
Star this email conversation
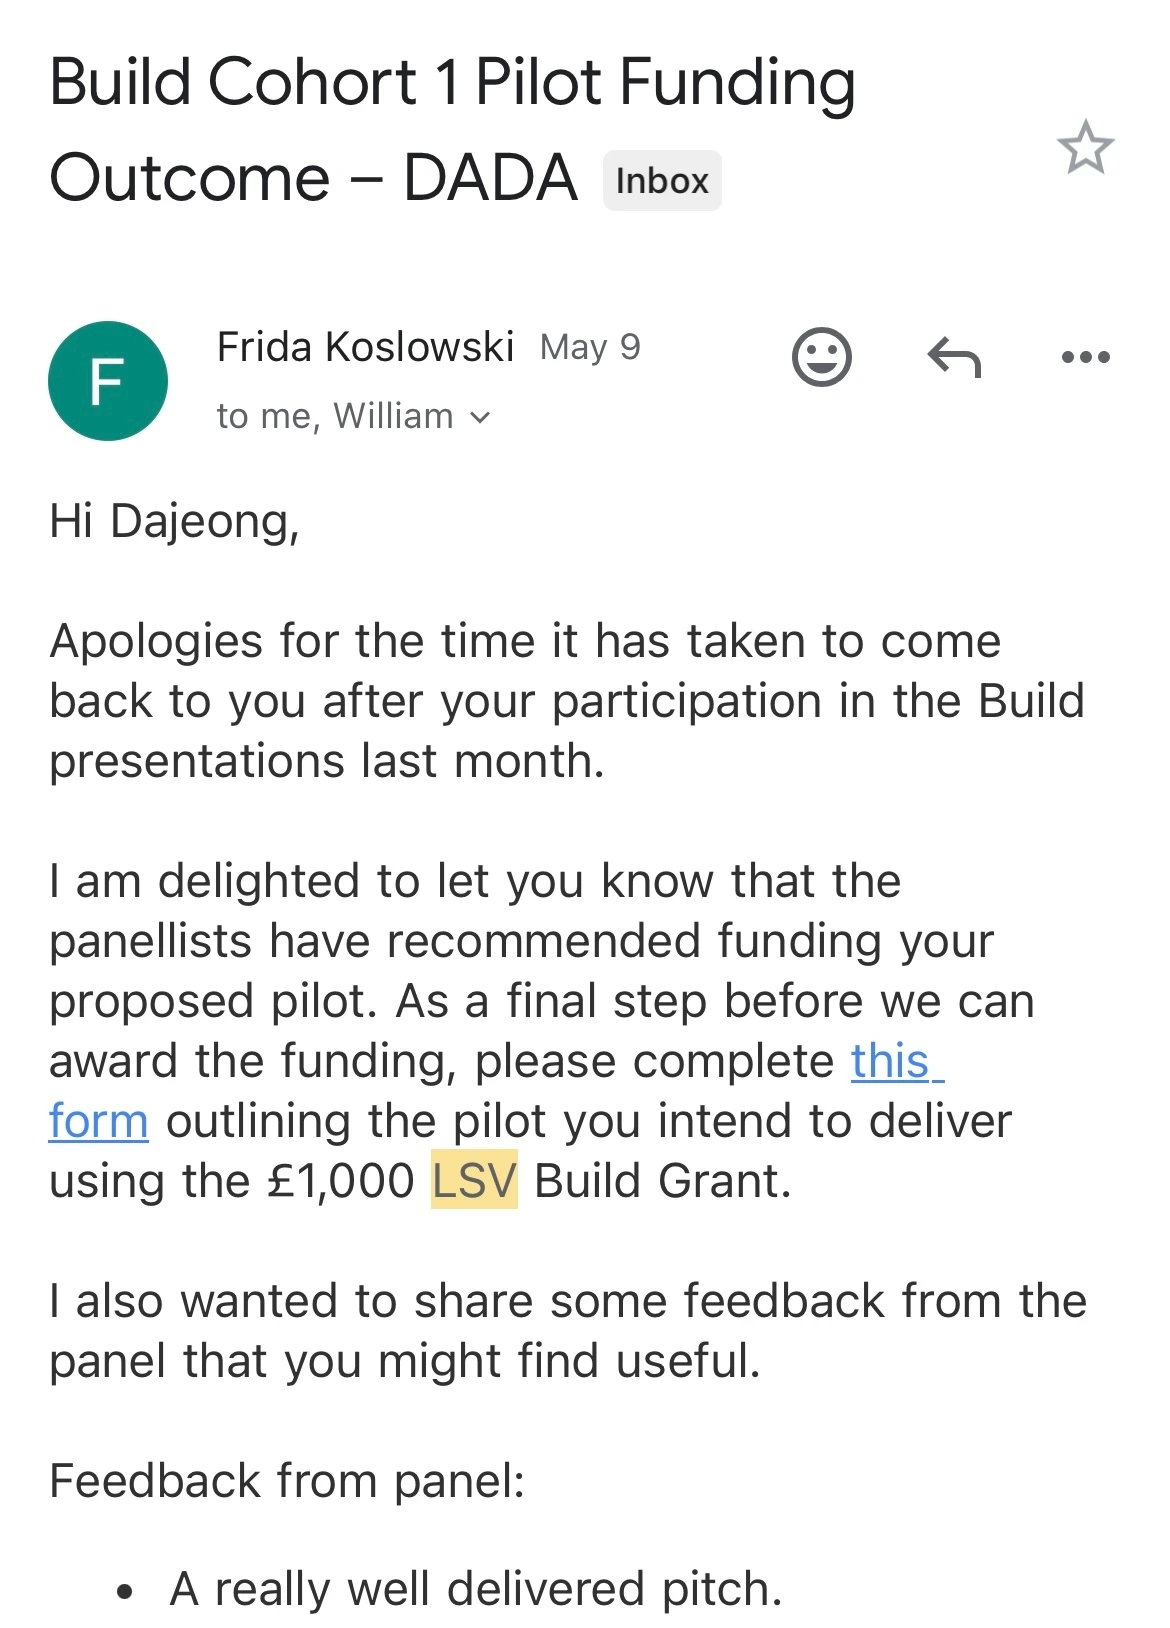click(1085, 148)
